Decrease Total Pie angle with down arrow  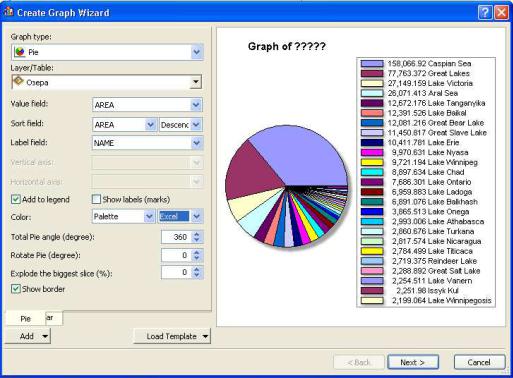[x=197, y=240]
